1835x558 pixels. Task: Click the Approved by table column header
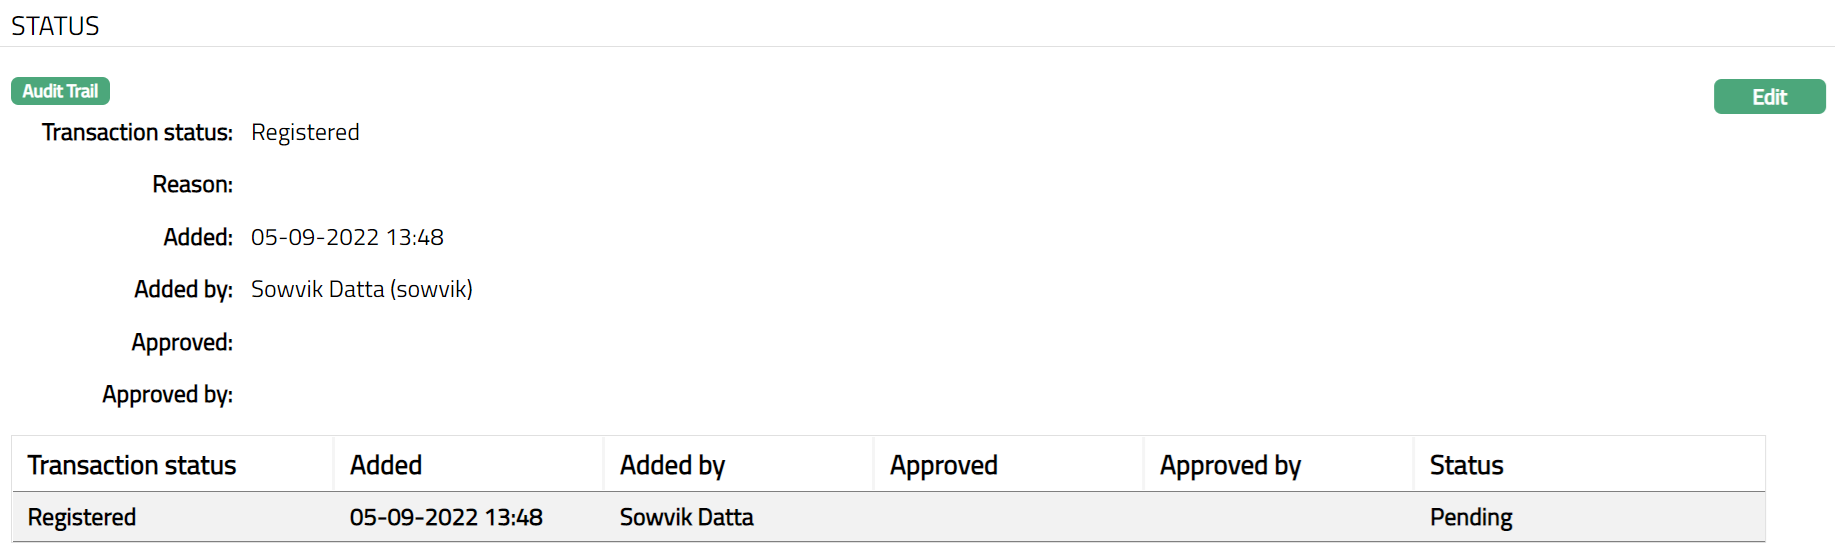point(1230,465)
